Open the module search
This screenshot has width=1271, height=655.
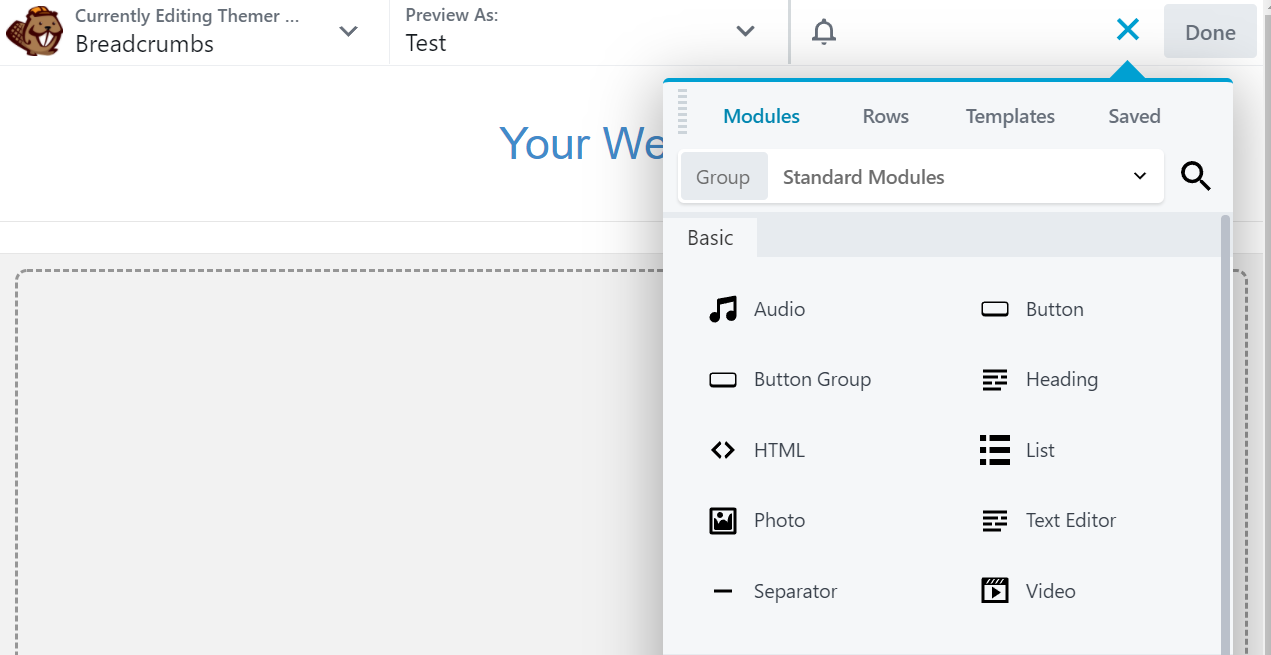[x=1196, y=176]
